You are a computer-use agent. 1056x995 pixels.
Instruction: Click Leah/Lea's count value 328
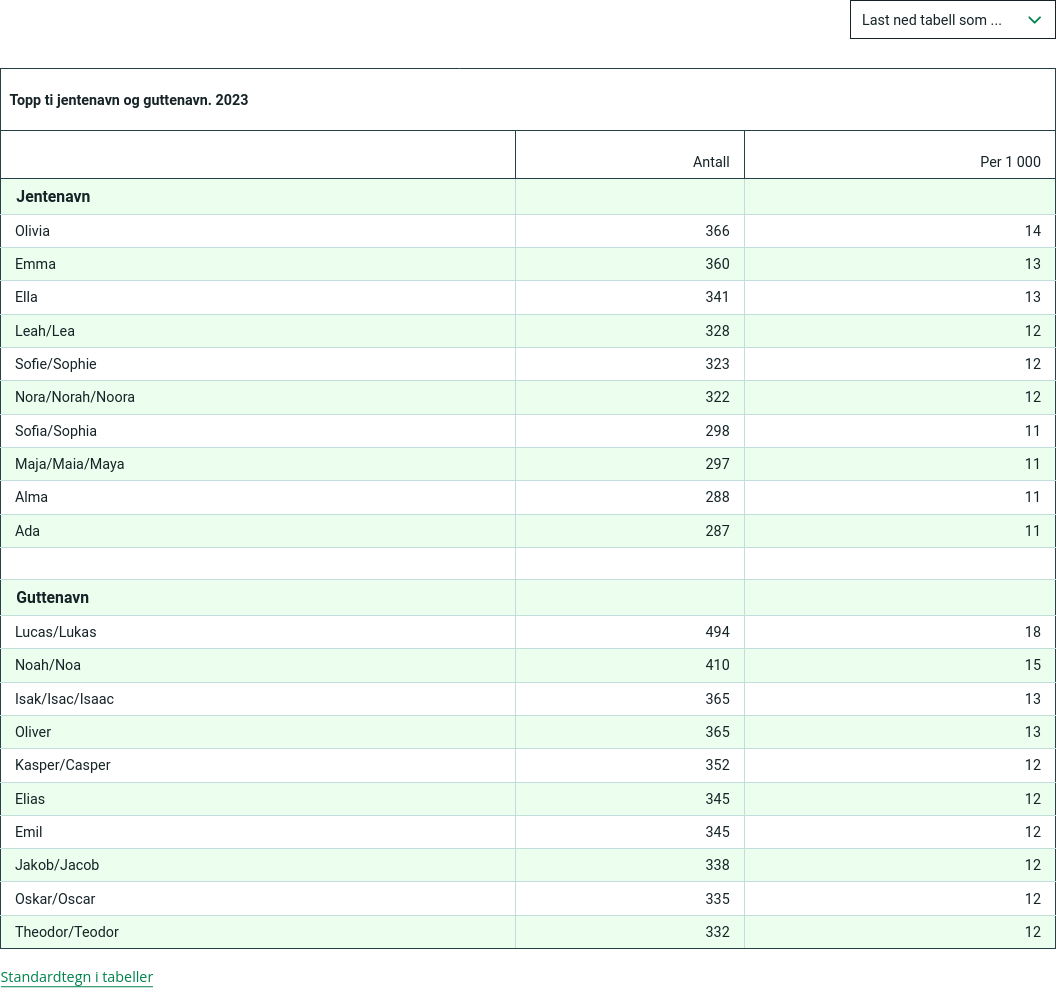pos(717,331)
